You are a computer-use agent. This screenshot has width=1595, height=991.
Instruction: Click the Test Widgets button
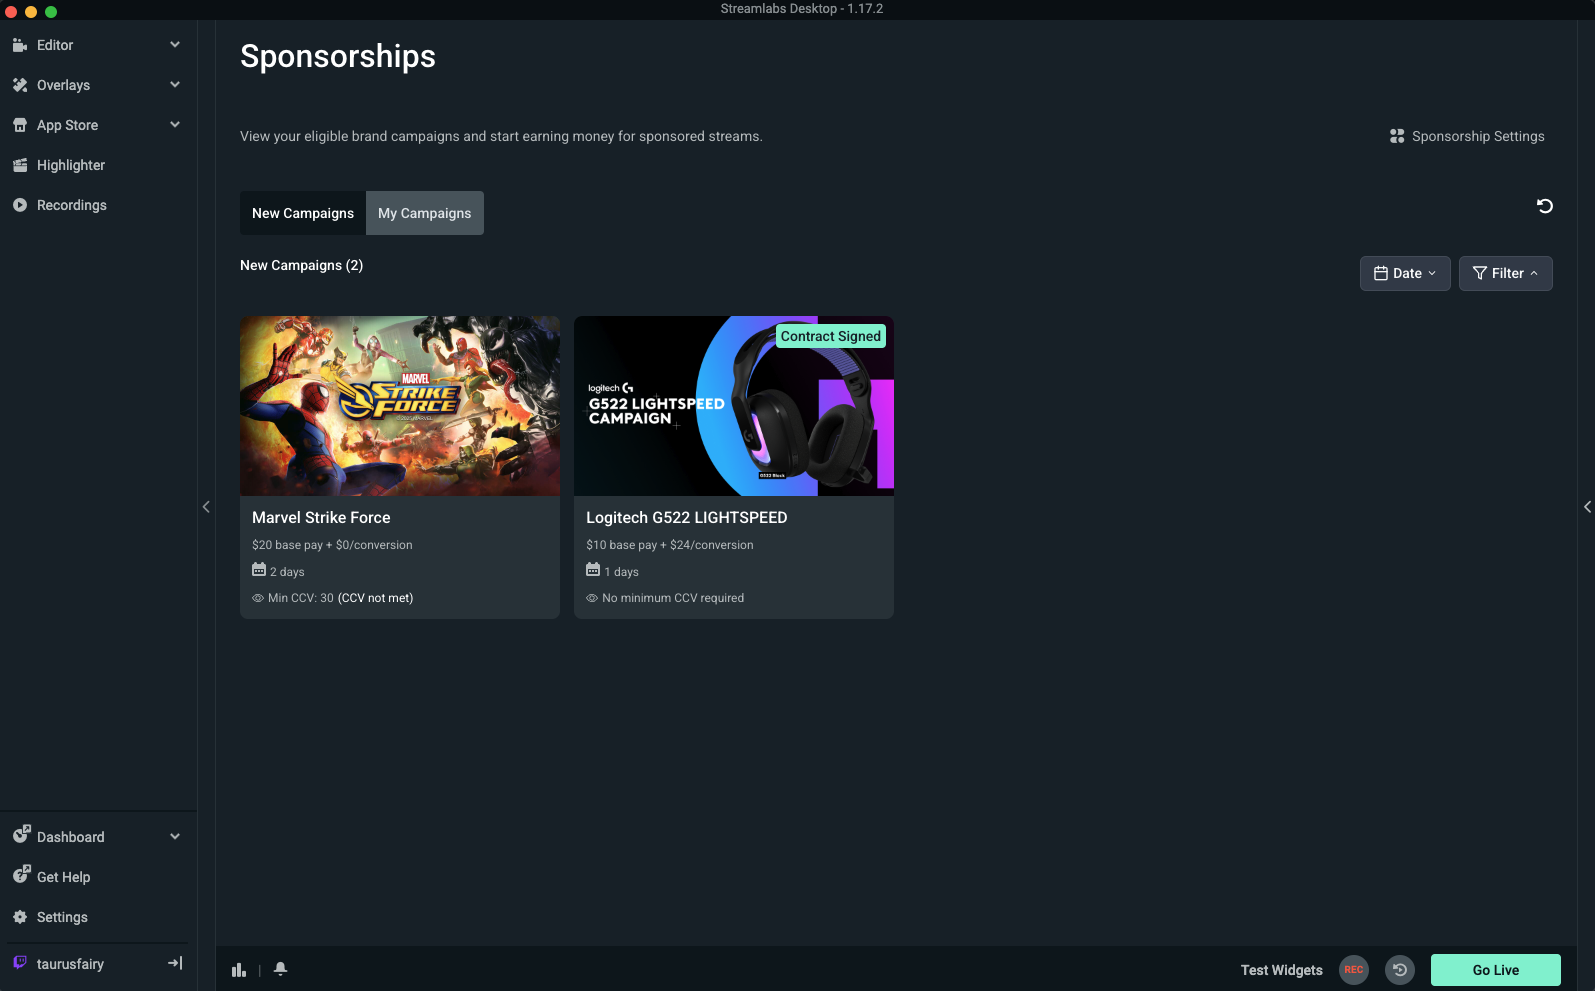click(x=1282, y=970)
